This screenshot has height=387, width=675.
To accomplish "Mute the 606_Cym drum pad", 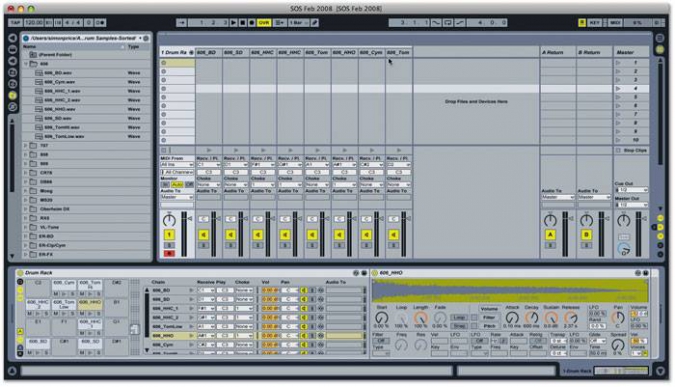I will coord(56,294).
